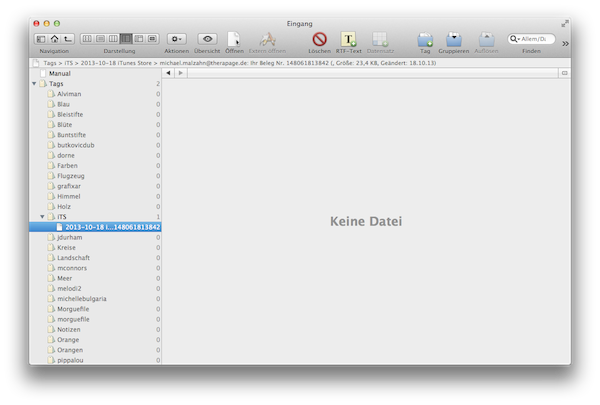This screenshot has height=405, width=600.
Task: Toggle the sidebar button in Navigation
Action: [41, 39]
